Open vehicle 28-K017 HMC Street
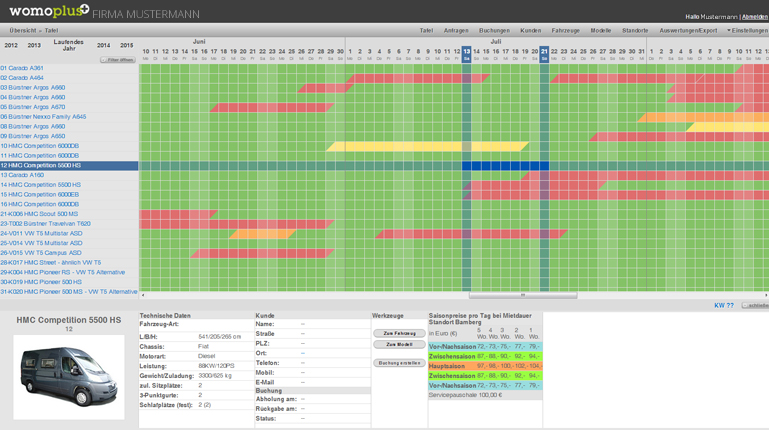Image resolution: width=769 pixels, height=430 pixels. 51,262
